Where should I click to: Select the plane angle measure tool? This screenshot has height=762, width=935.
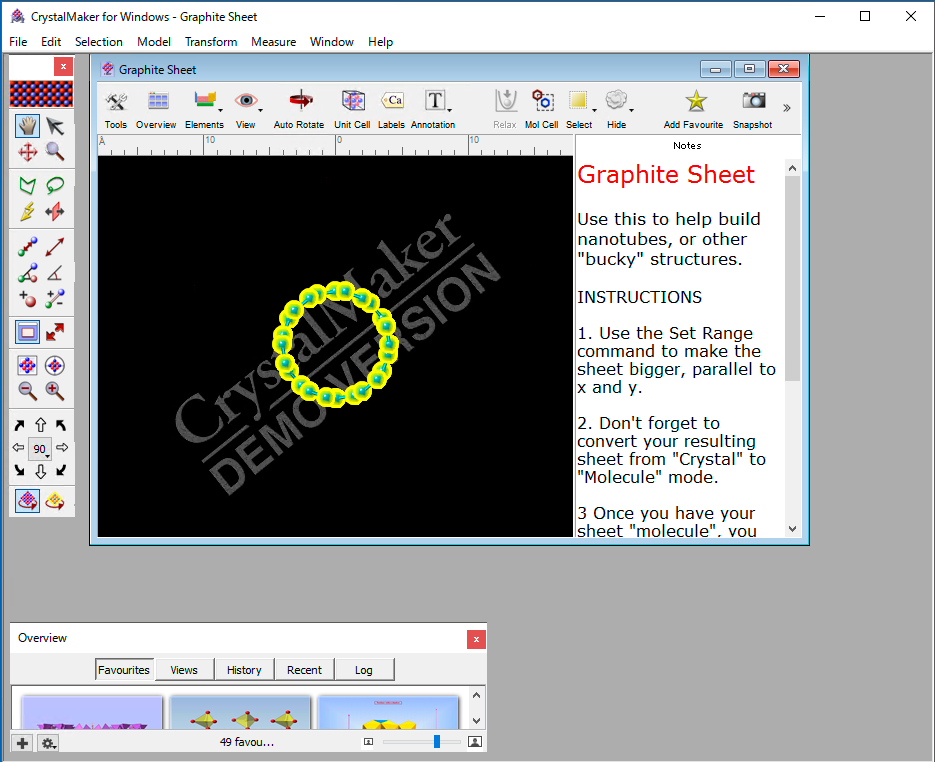(55, 273)
